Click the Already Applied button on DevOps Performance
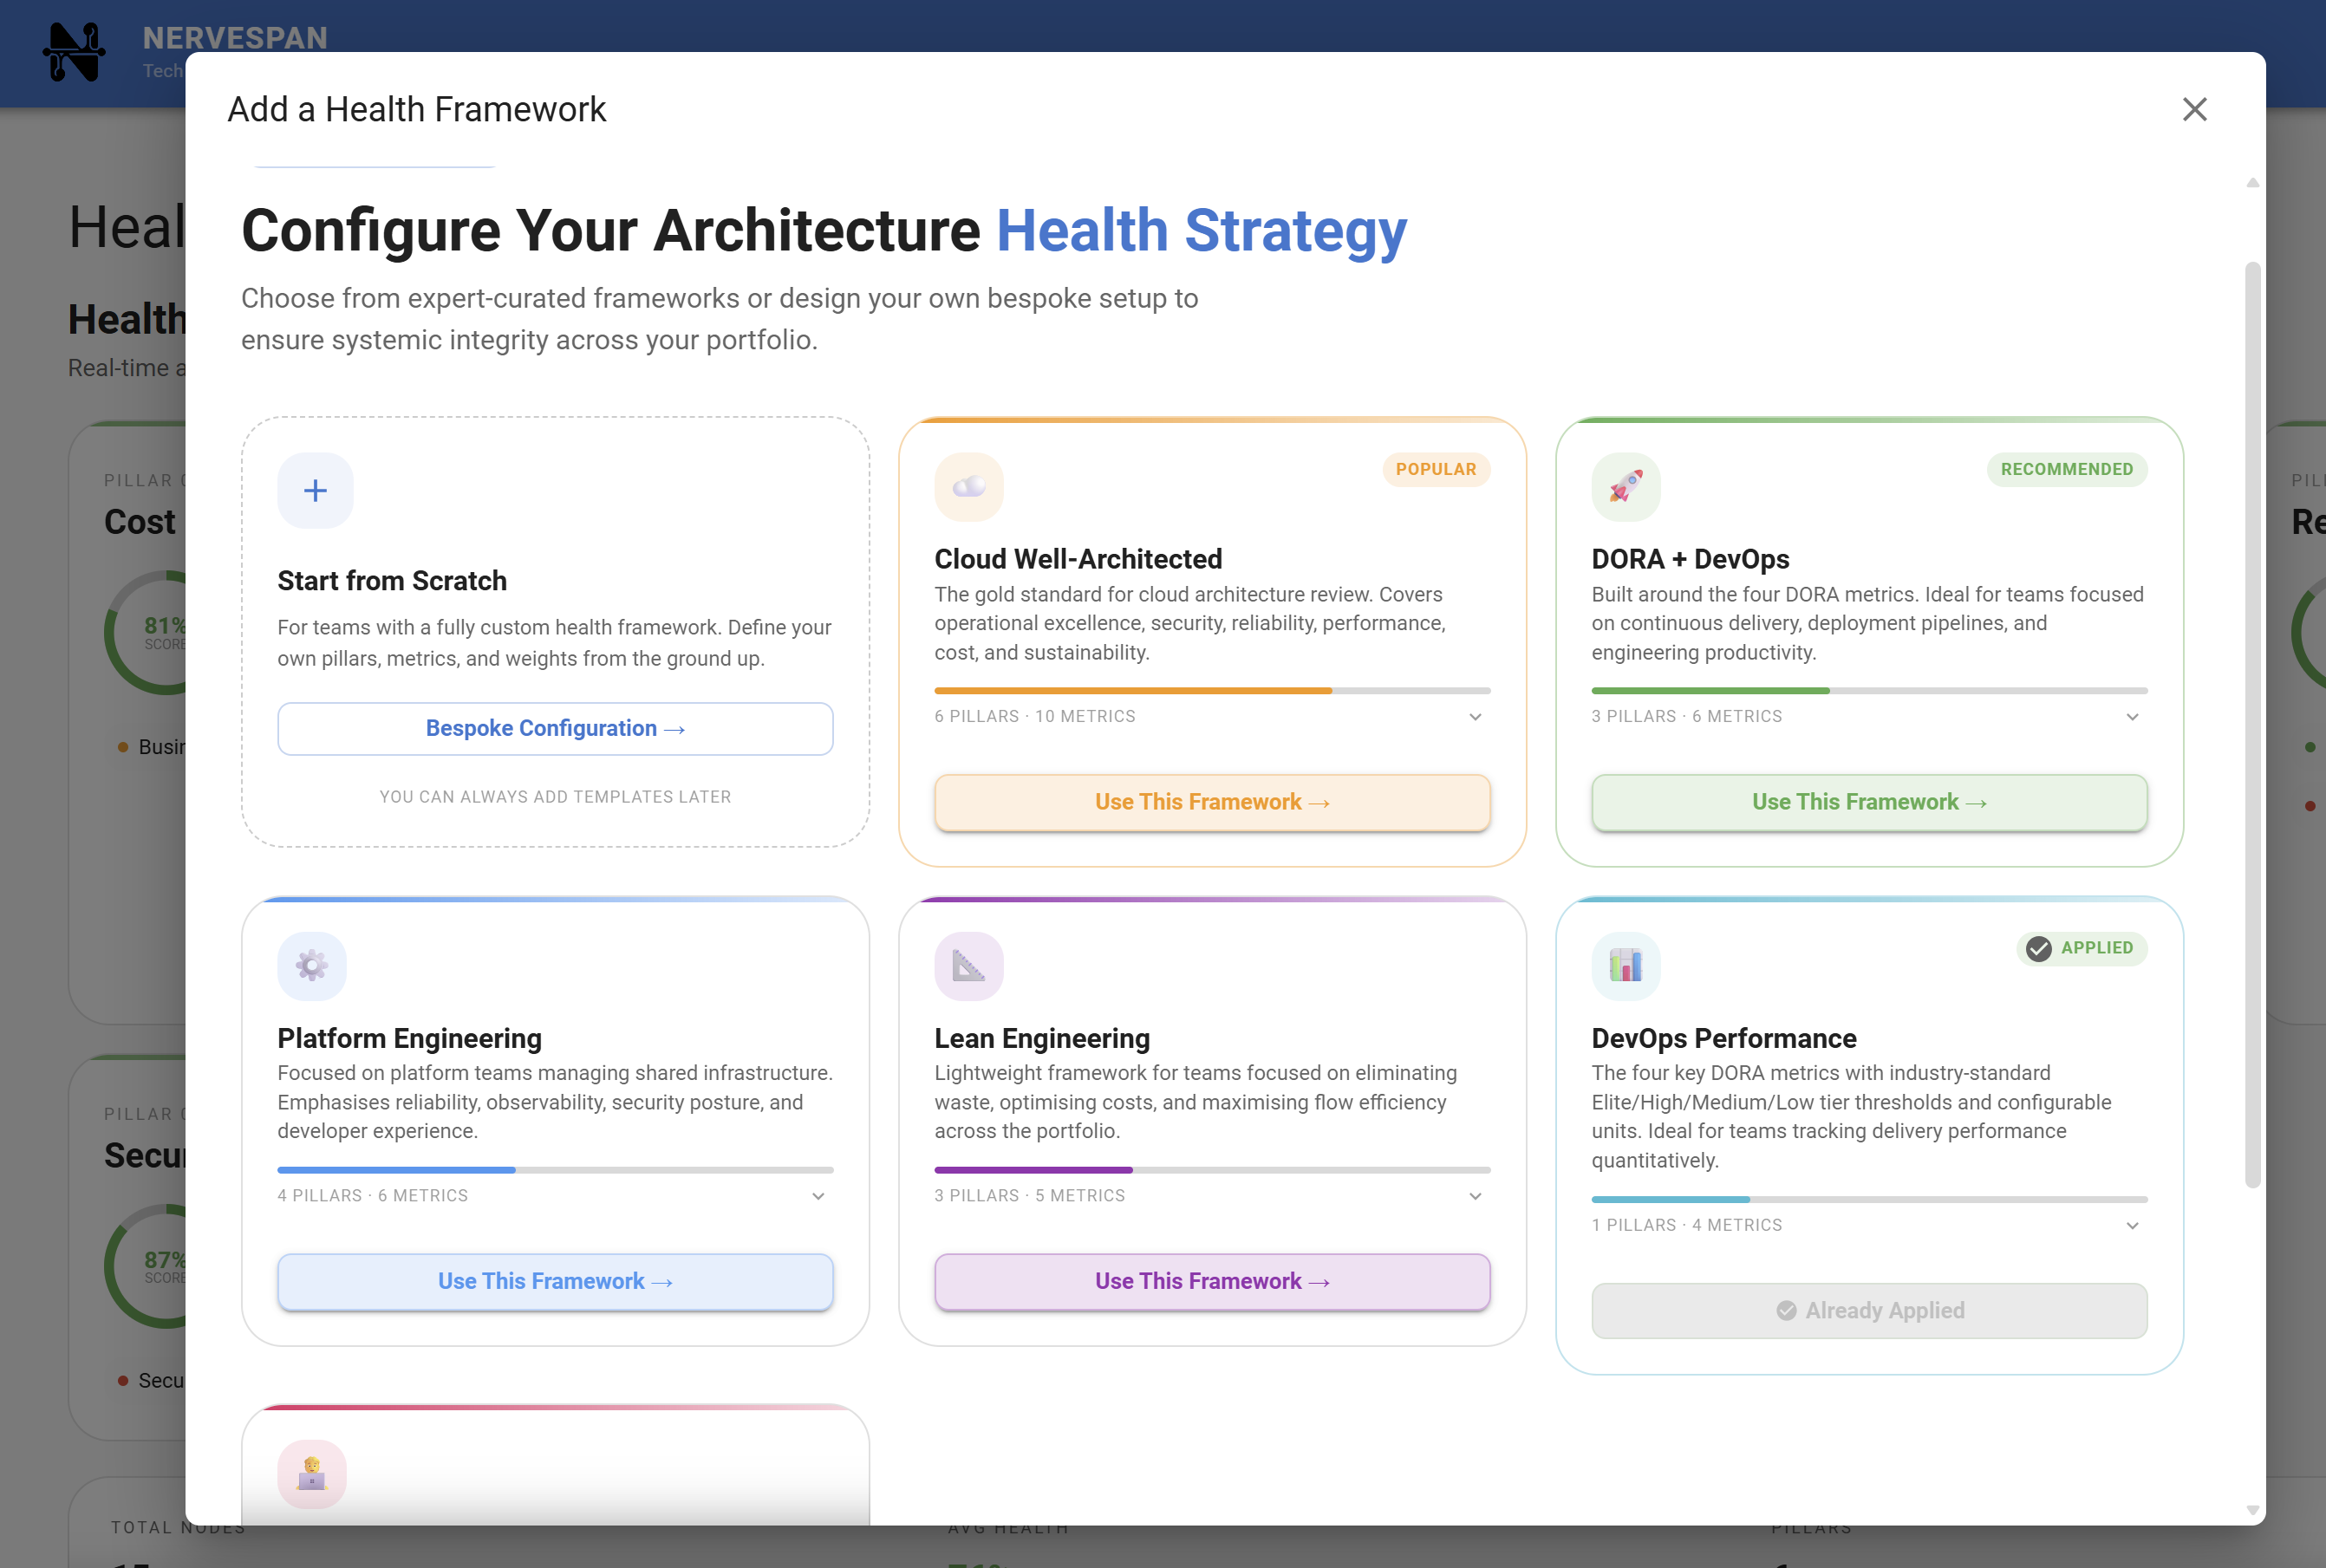Screen dimensions: 2326x1568 [x=1869, y=1310]
